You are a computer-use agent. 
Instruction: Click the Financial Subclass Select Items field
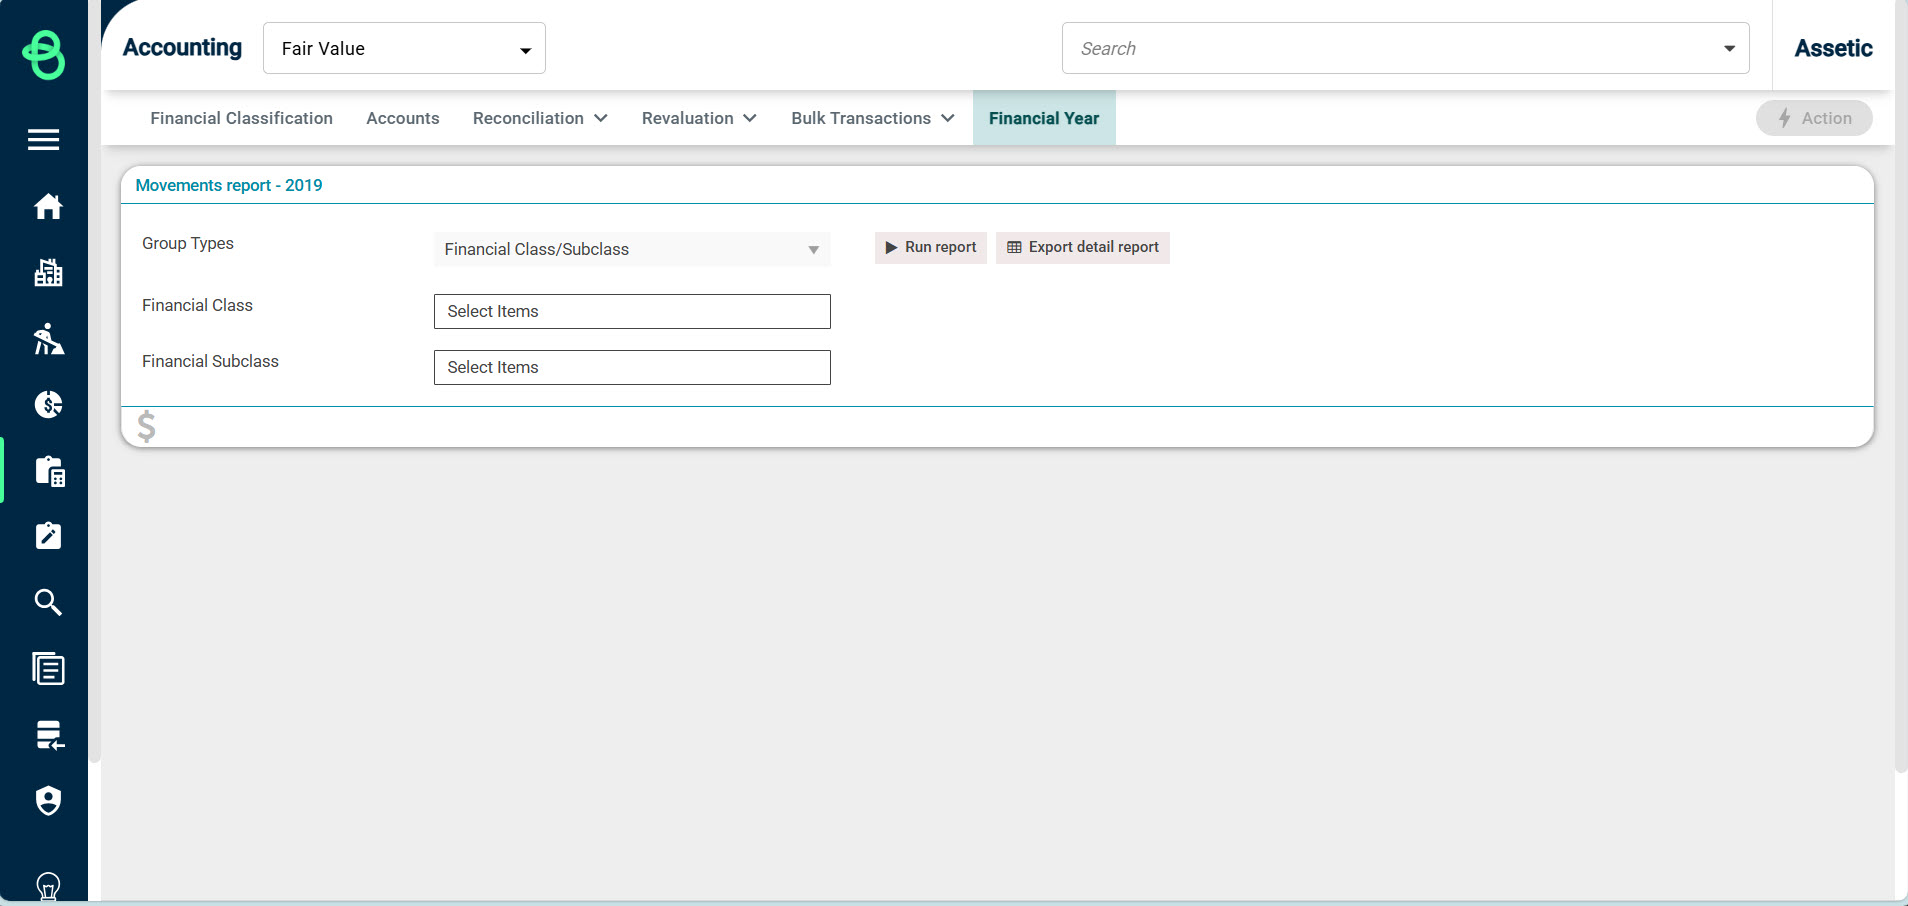[632, 367]
